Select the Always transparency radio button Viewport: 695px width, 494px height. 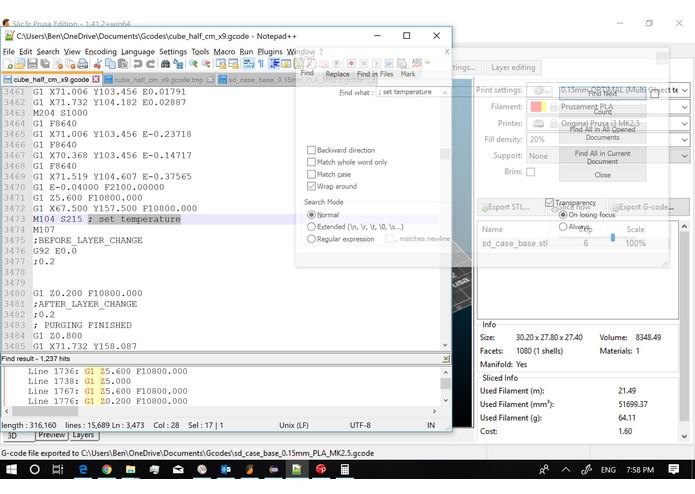click(x=563, y=226)
